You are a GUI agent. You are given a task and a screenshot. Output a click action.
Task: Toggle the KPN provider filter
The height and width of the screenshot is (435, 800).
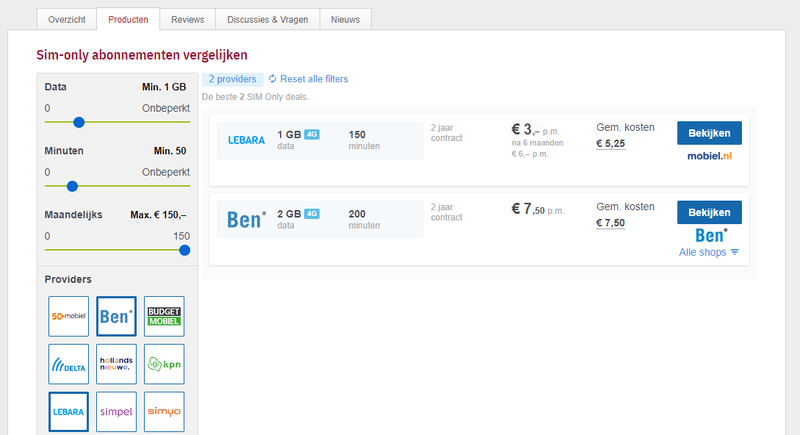tap(164, 364)
